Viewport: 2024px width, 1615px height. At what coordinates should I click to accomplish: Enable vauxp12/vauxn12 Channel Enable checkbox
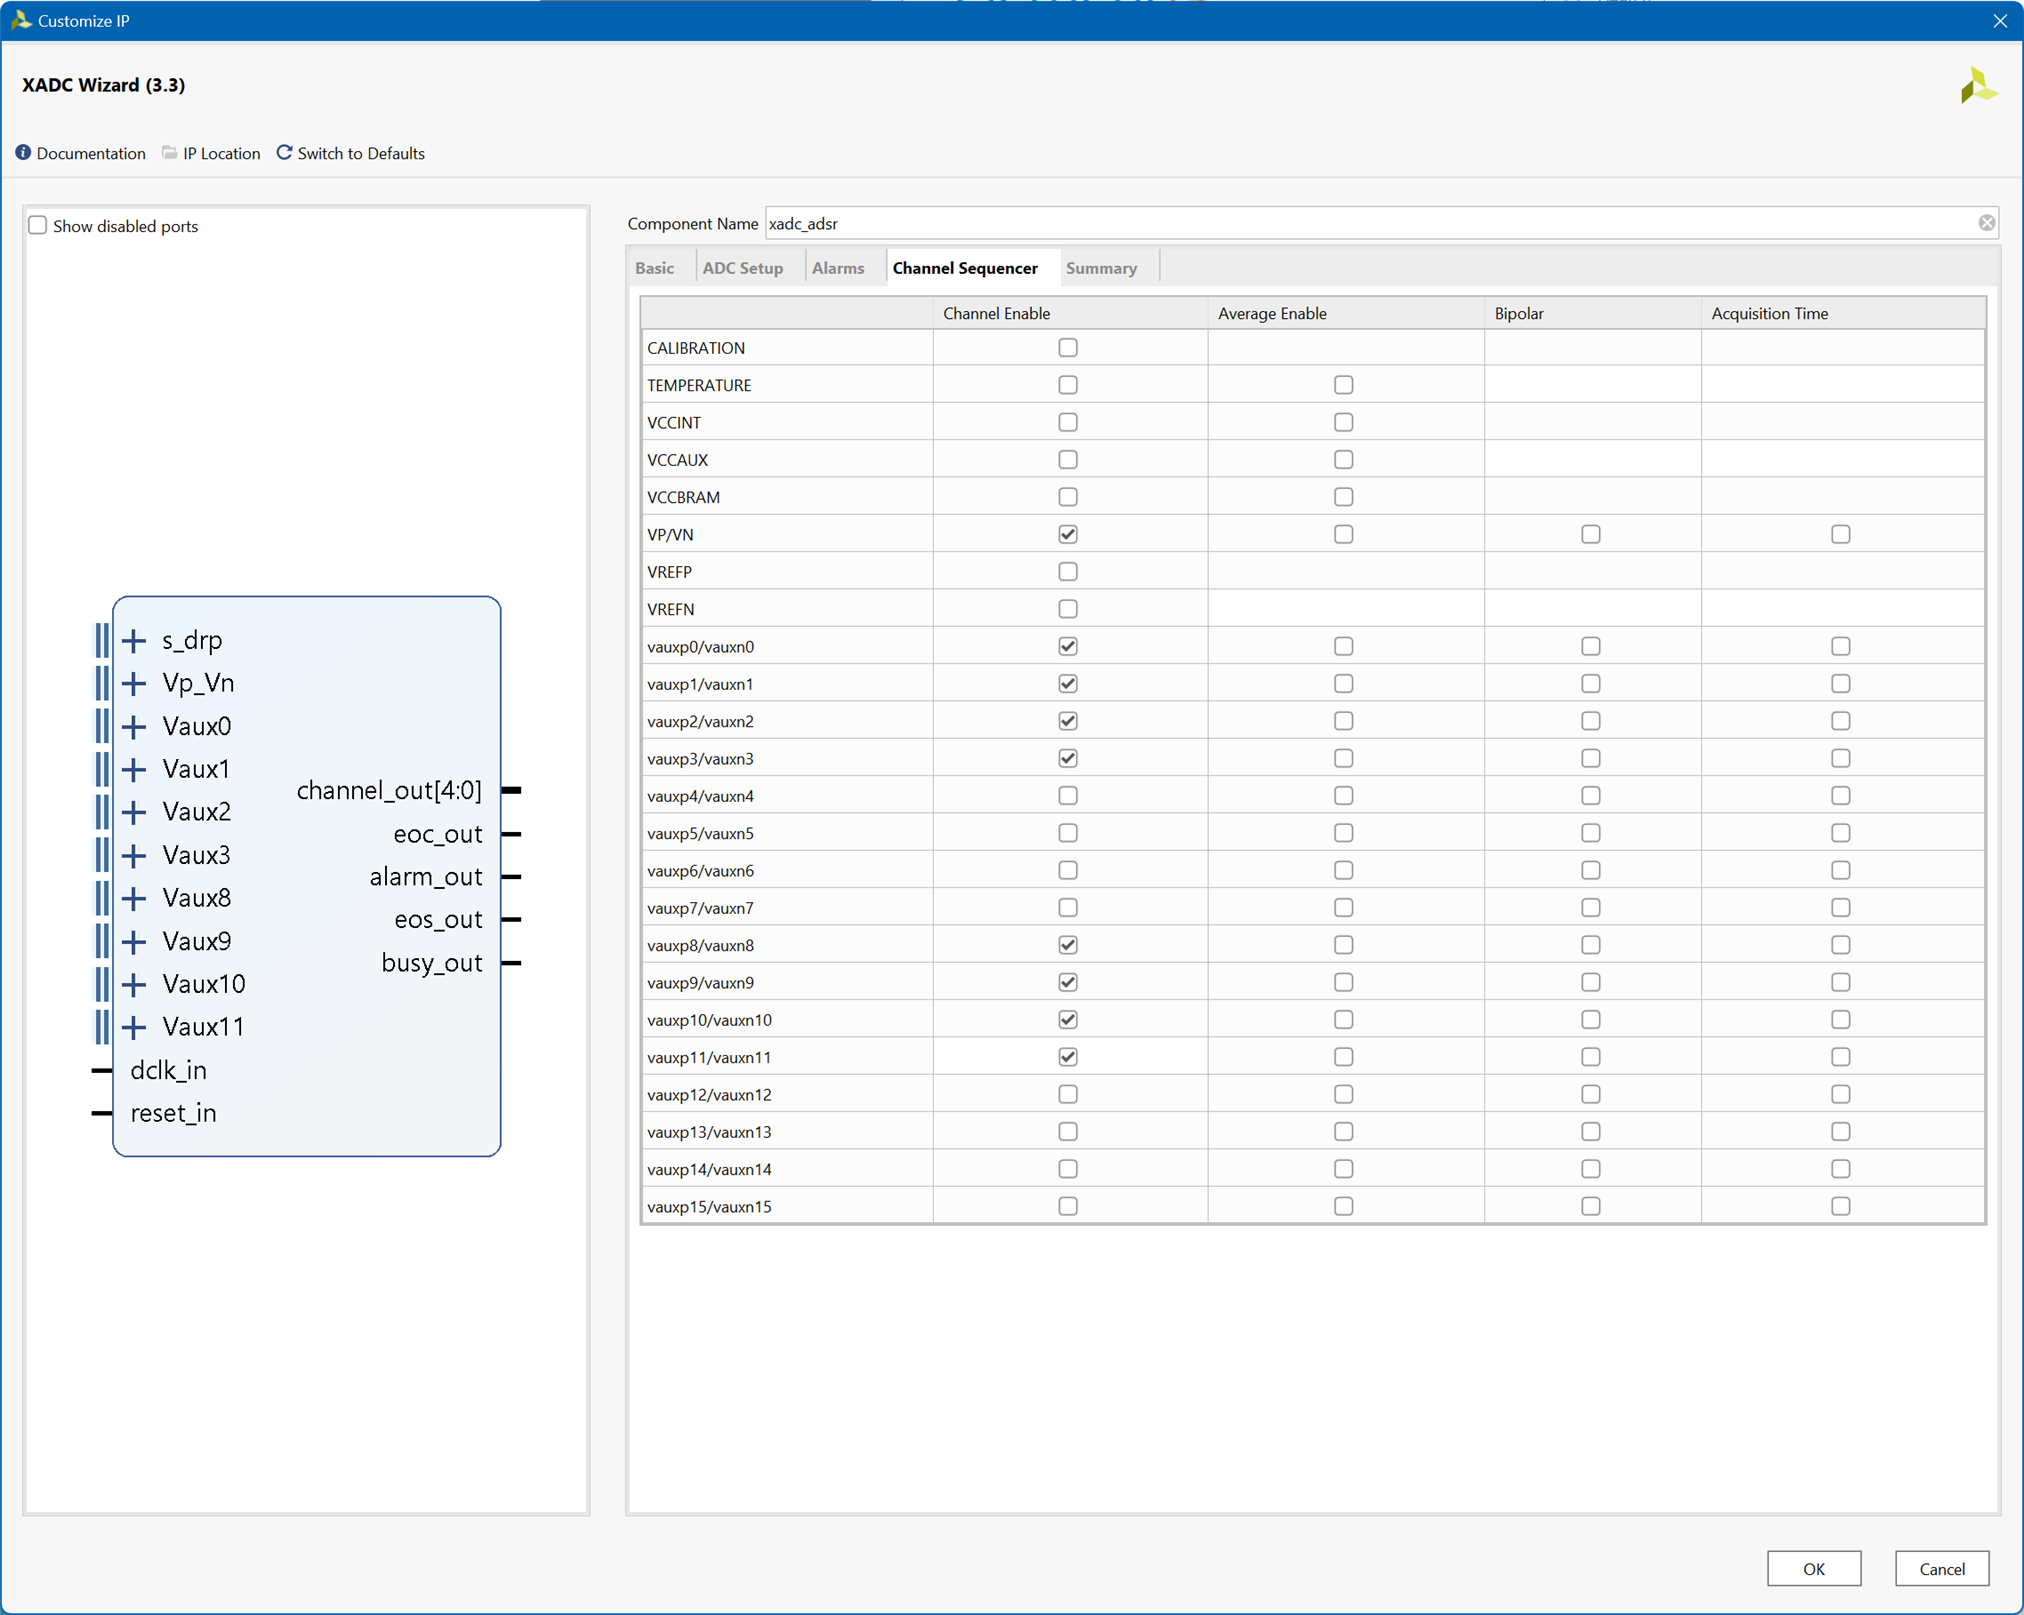1068,1094
